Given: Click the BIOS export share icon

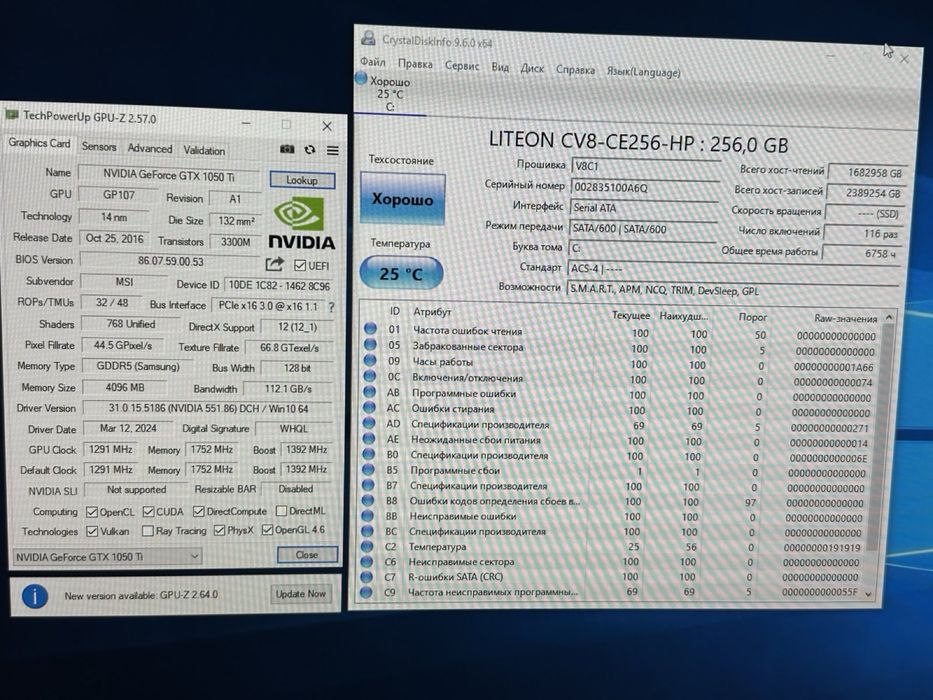Looking at the screenshot, I should click(x=274, y=264).
